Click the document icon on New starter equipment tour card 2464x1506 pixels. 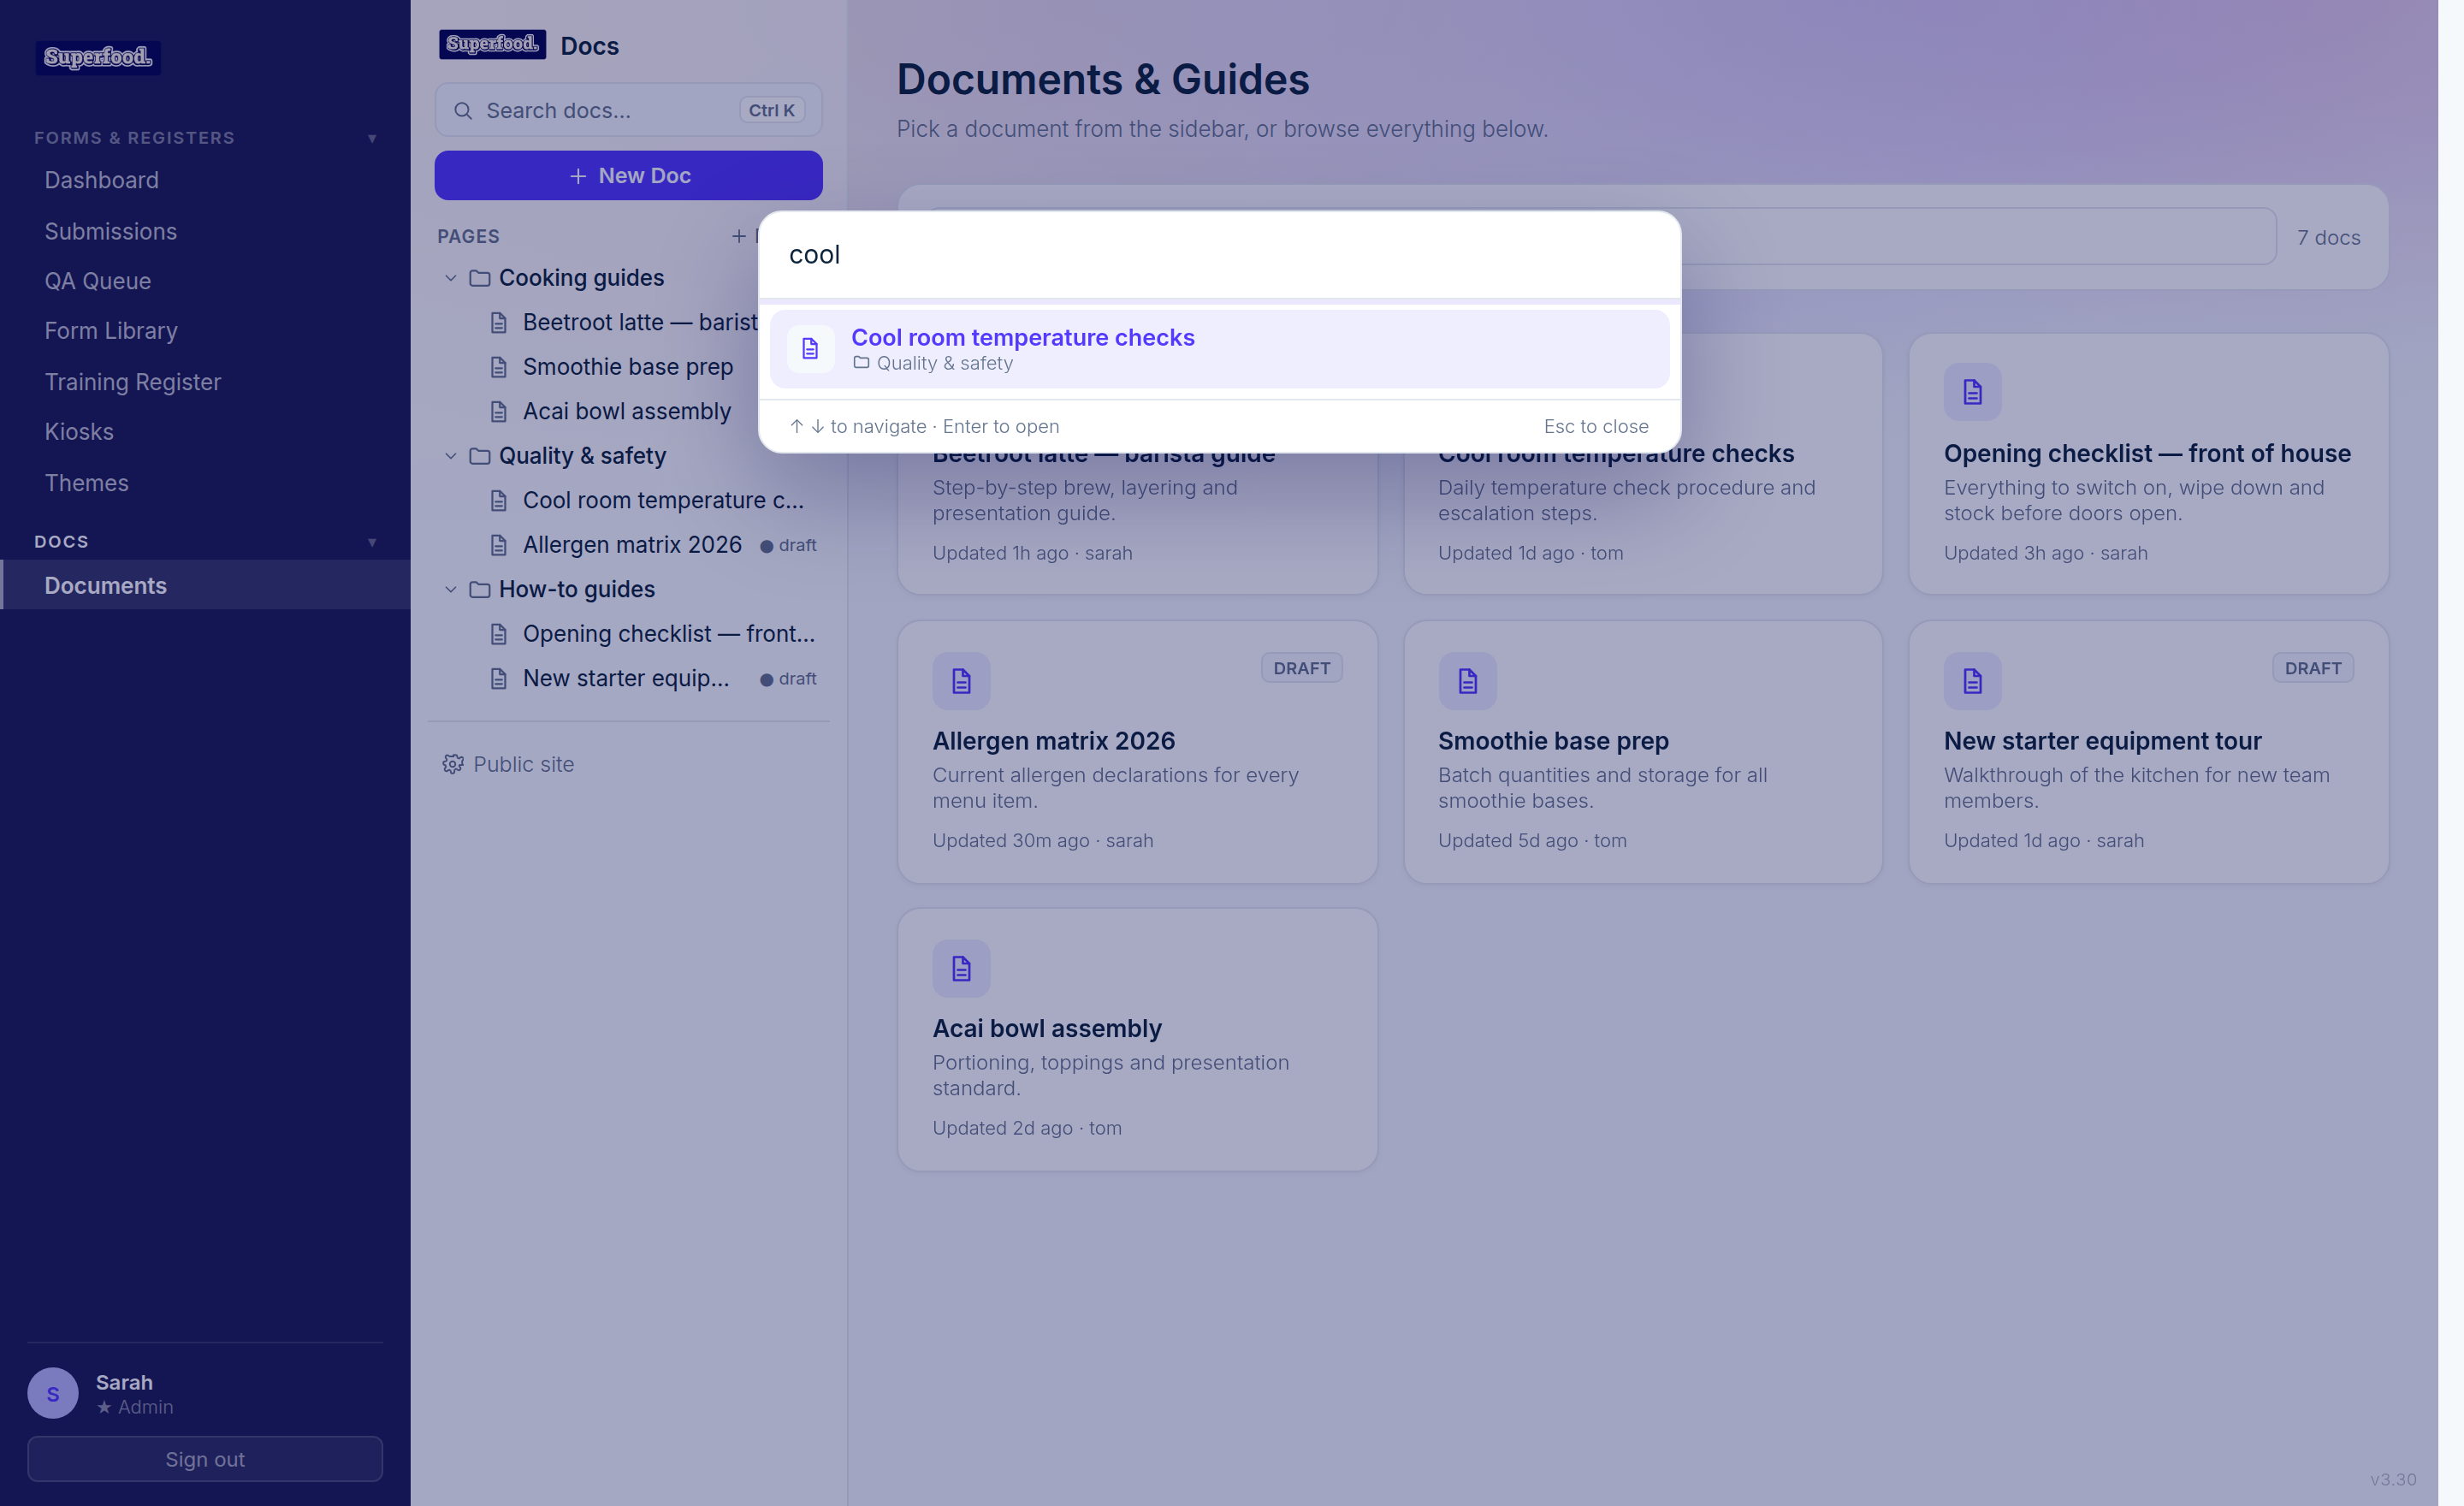tap(1972, 681)
